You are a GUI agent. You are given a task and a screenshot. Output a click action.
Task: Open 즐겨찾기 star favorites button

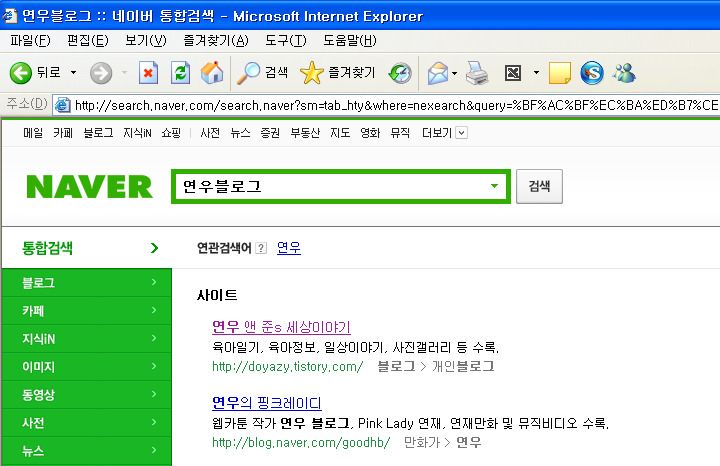point(338,73)
